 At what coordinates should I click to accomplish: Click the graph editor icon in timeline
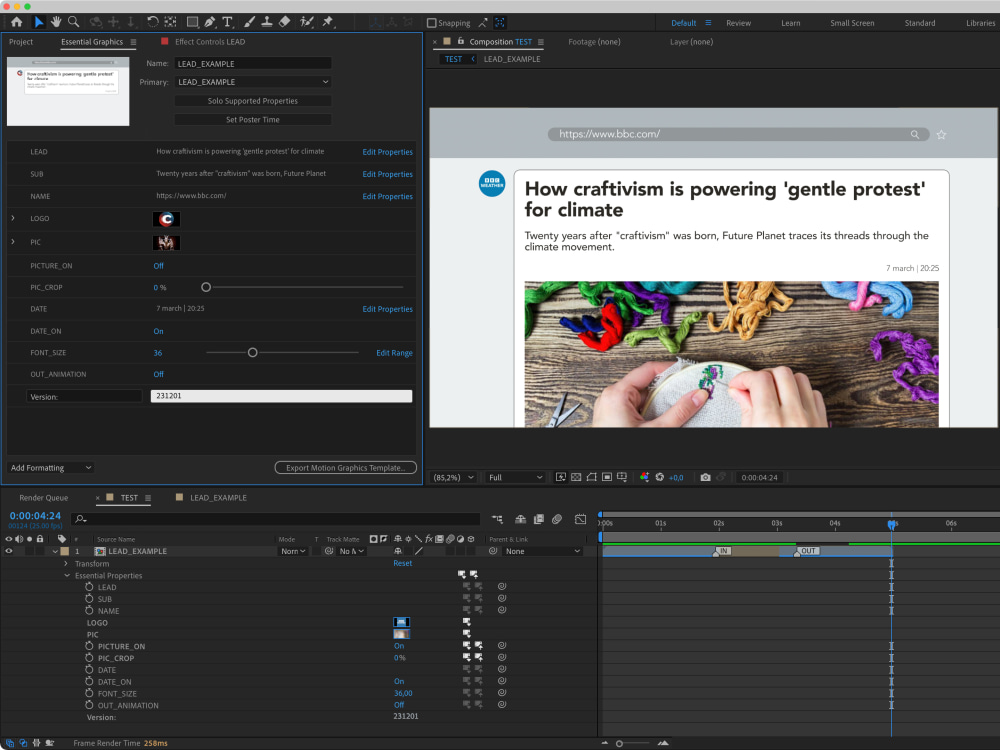(580, 519)
